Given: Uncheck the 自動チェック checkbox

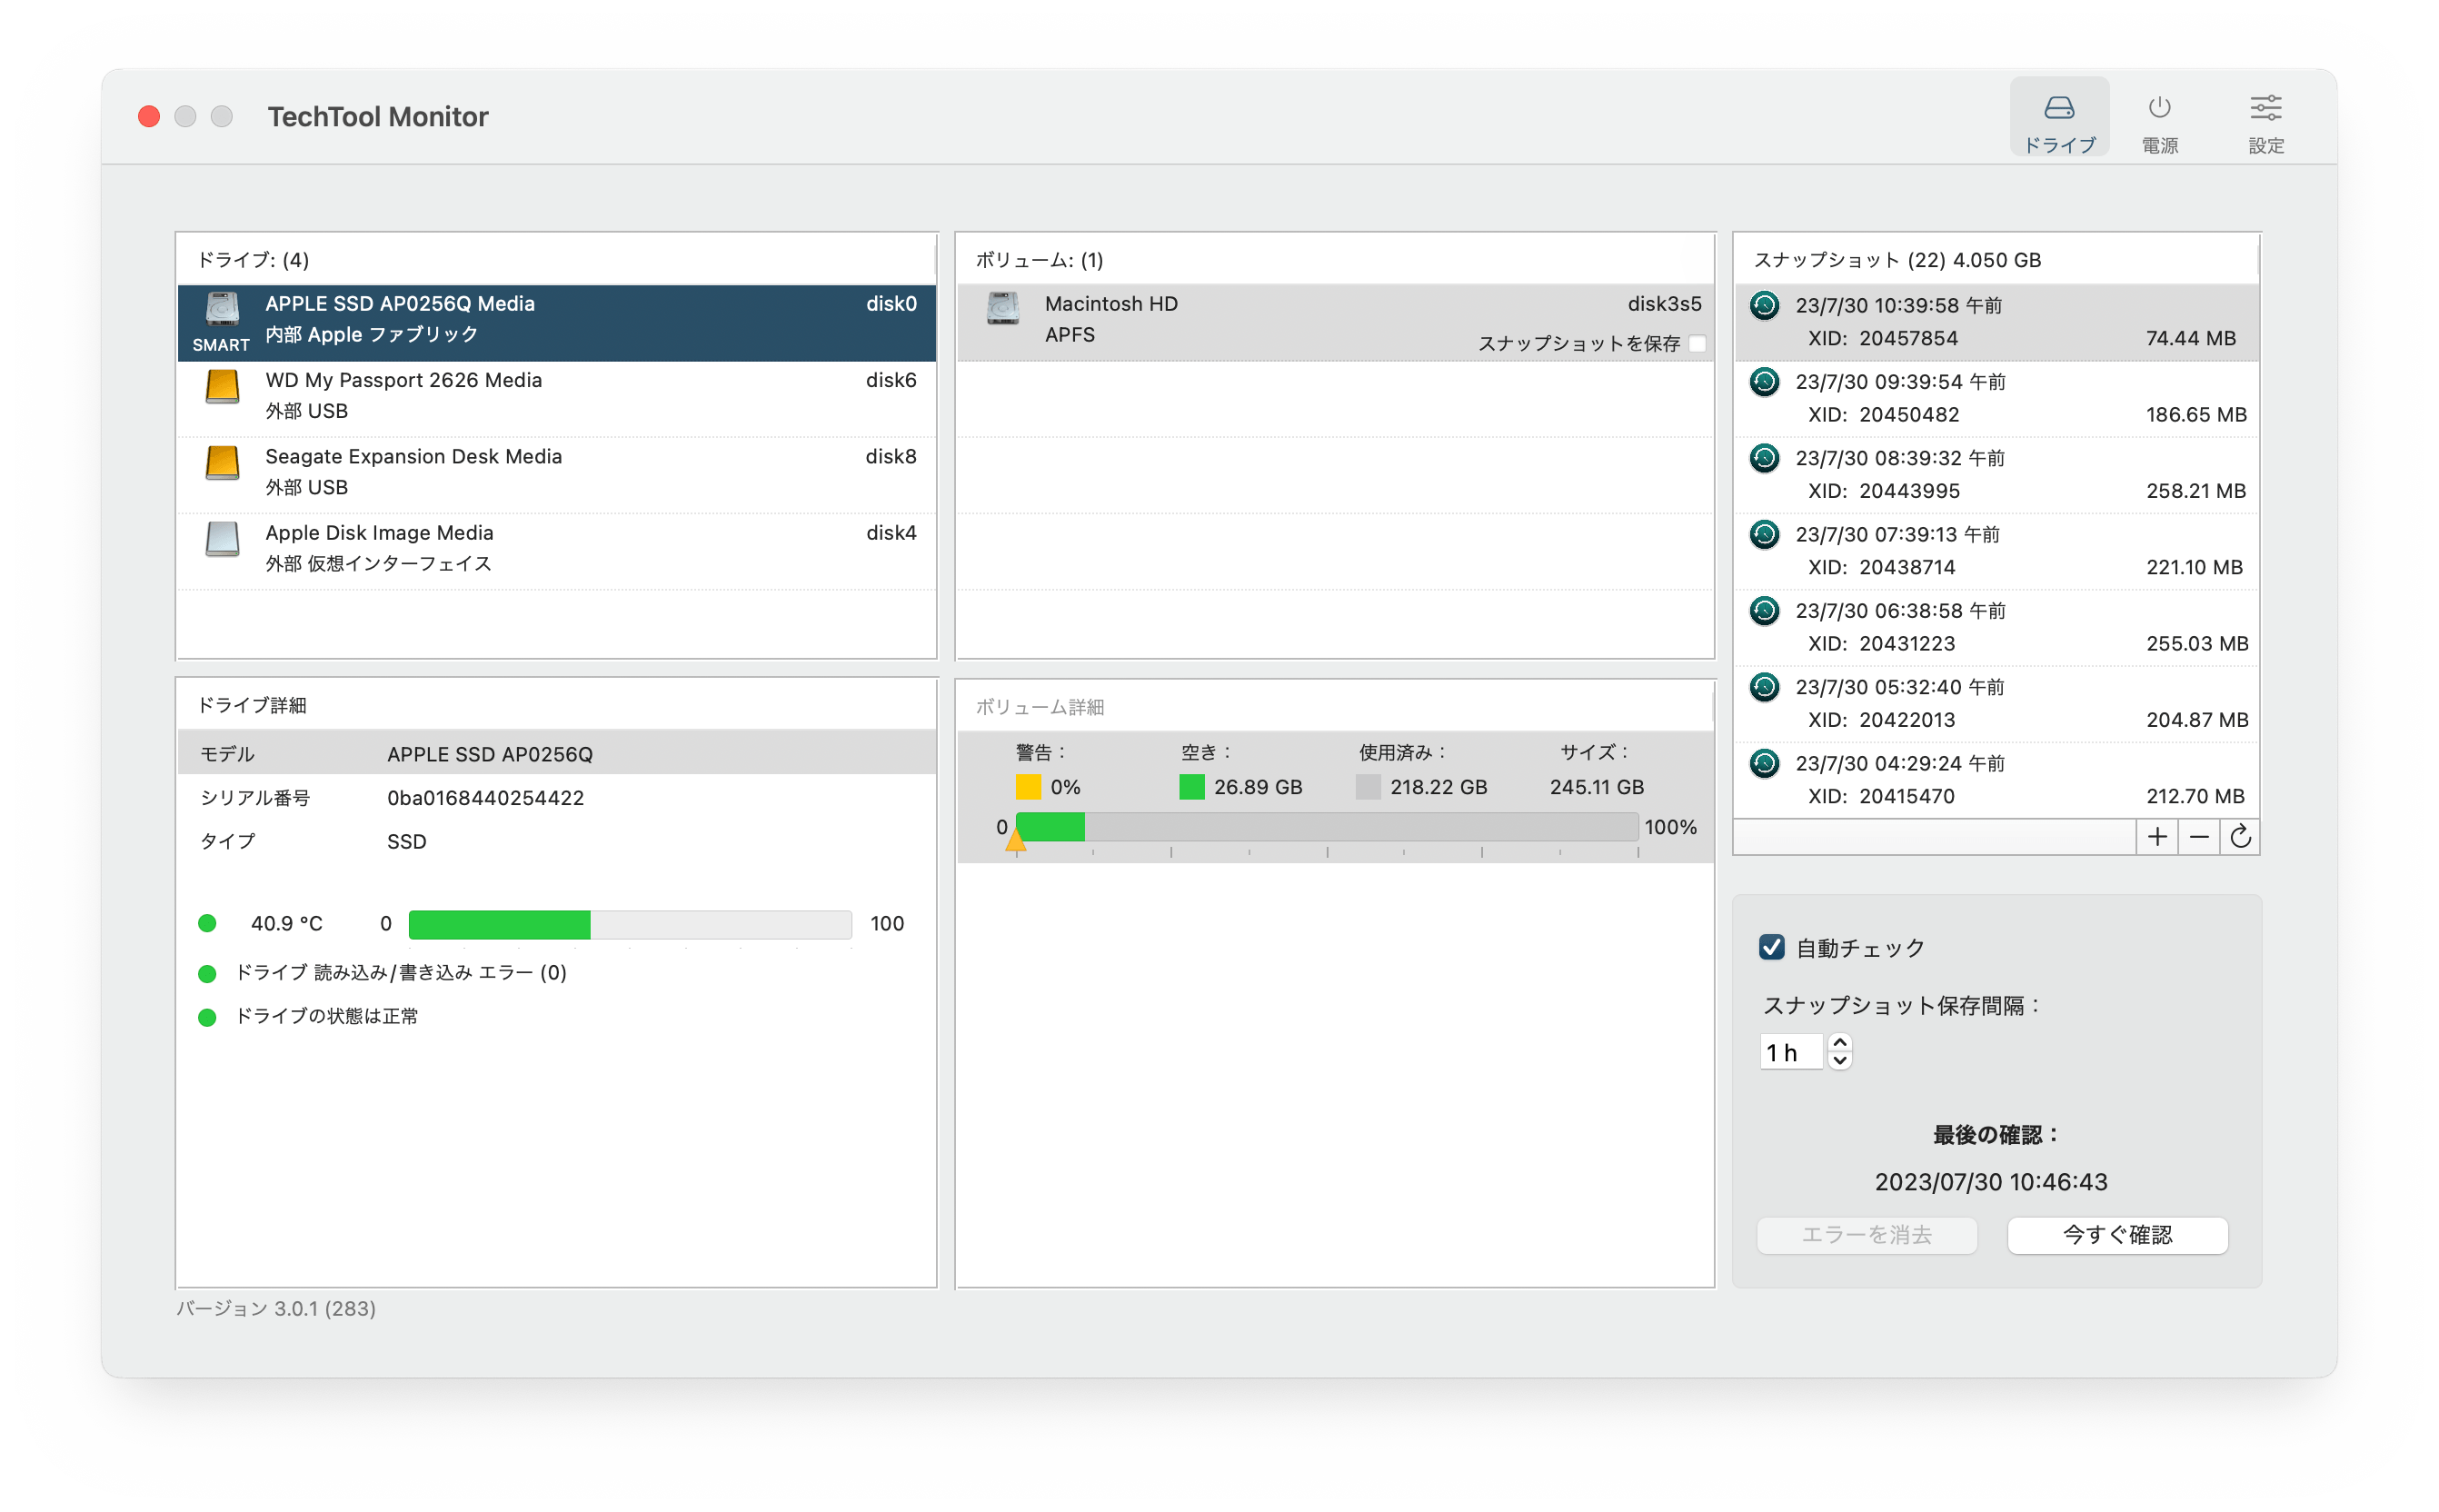Looking at the screenshot, I should pyautogui.click(x=1772, y=947).
